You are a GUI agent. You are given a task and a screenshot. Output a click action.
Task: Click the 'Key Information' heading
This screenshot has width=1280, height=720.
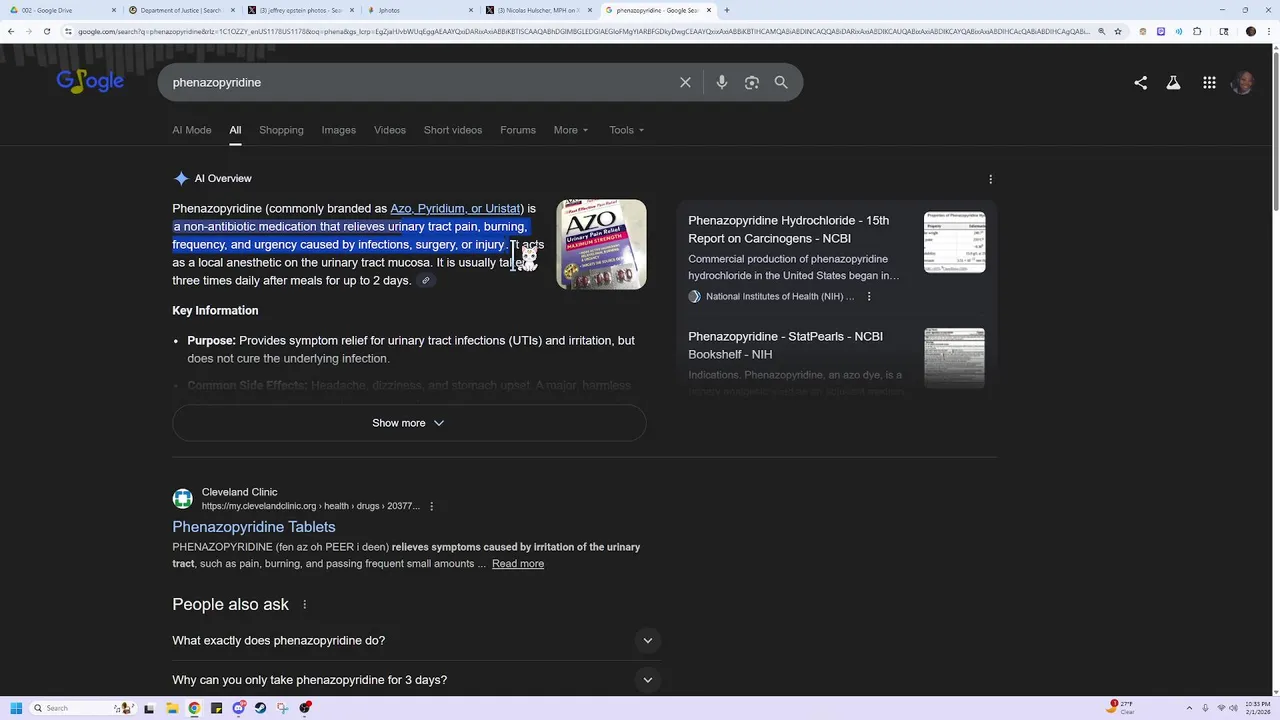(x=215, y=311)
